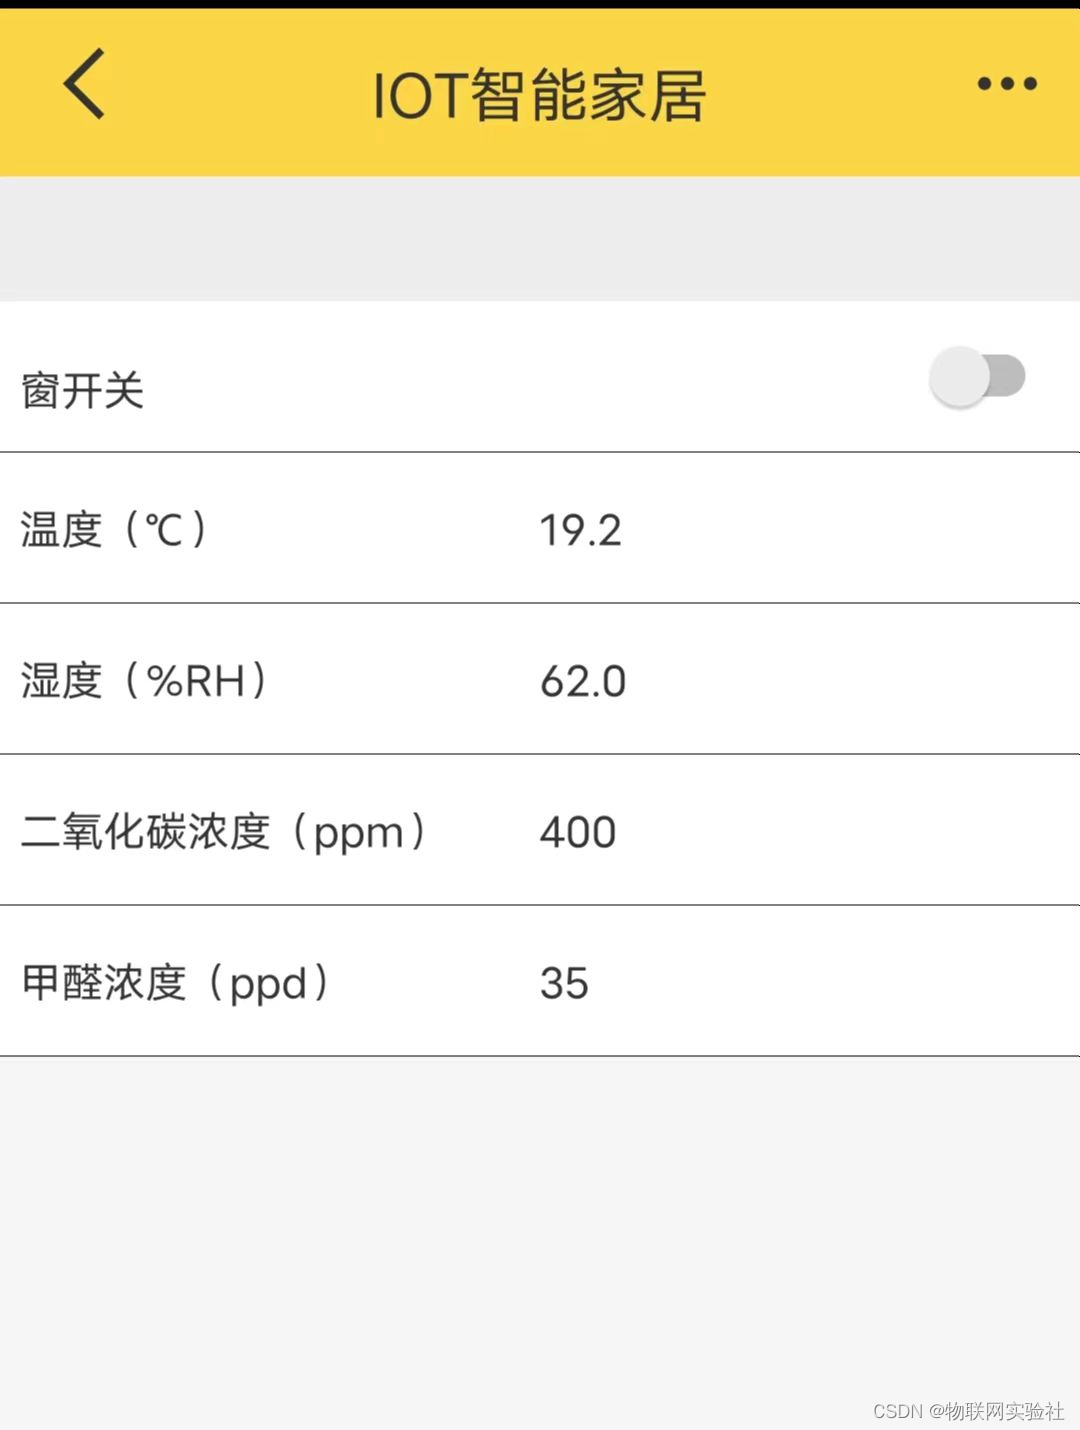
Task: Click the ppm unit text
Action: tap(358, 834)
